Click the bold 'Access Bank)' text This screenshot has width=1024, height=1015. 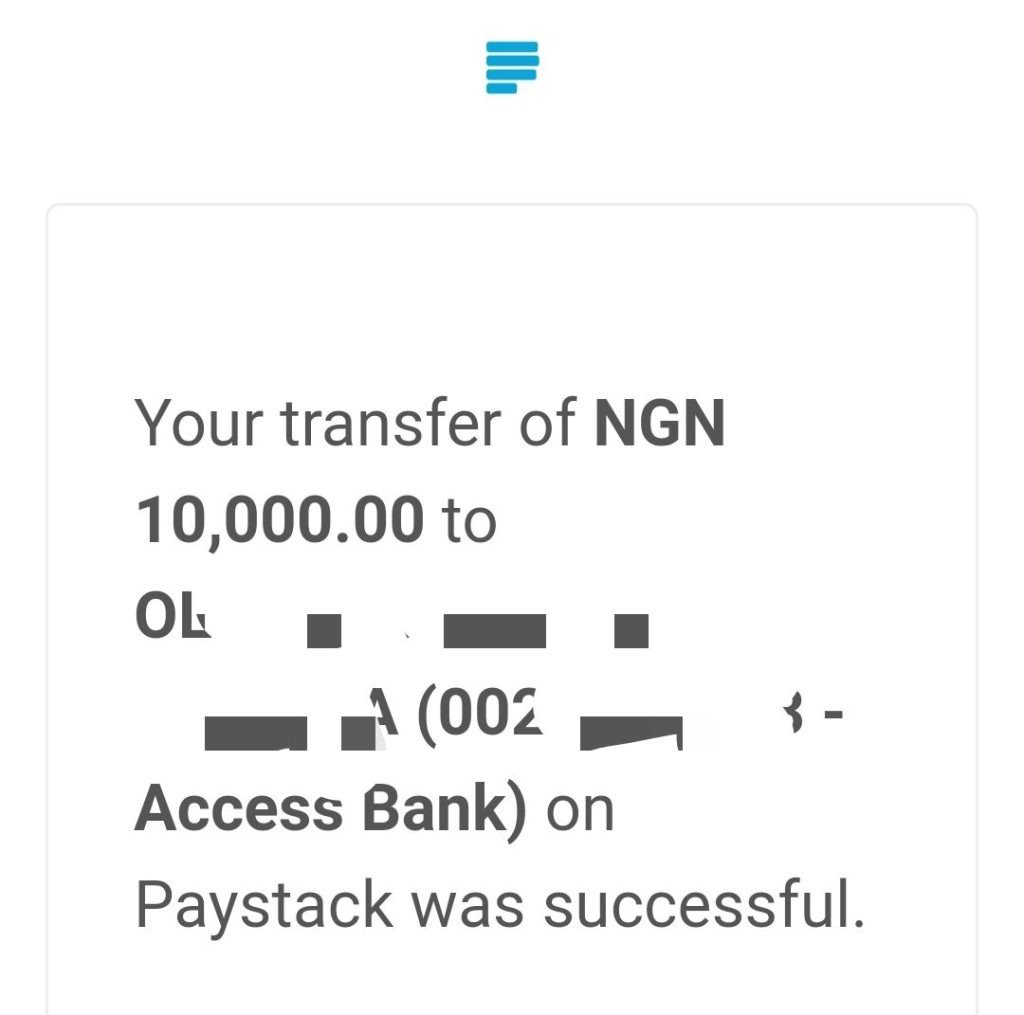pos(330,811)
